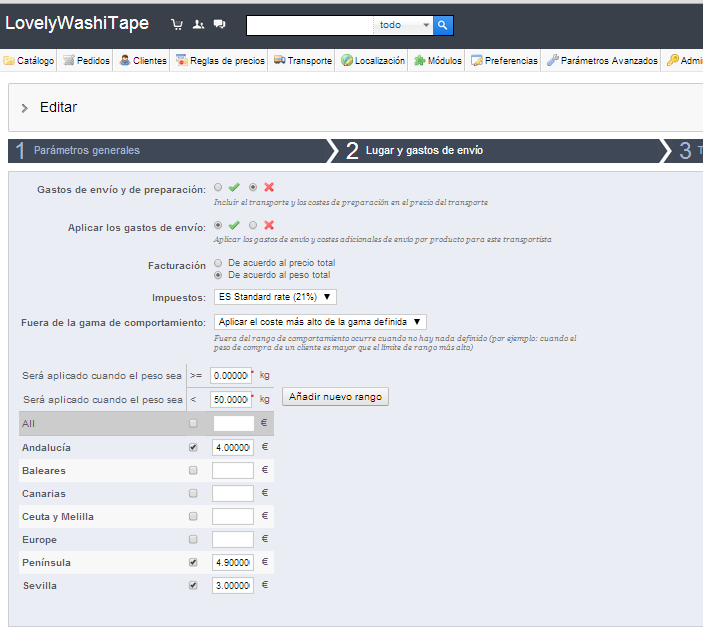Image resolution: width=703 pixels, height=629 pixels.
Task: Open the Clientes menu
Action: tap(143, 61)
